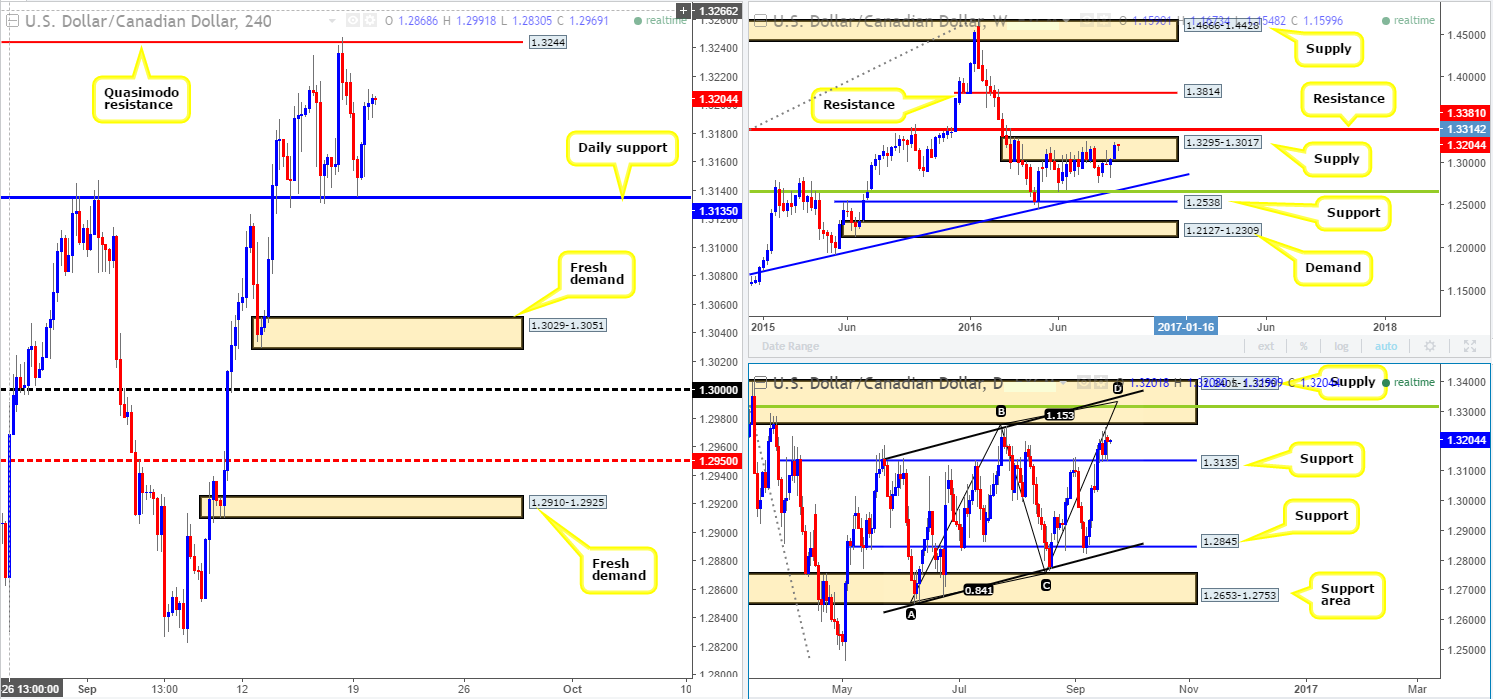Toggle eye visibility icon on daily chart

1084,382
